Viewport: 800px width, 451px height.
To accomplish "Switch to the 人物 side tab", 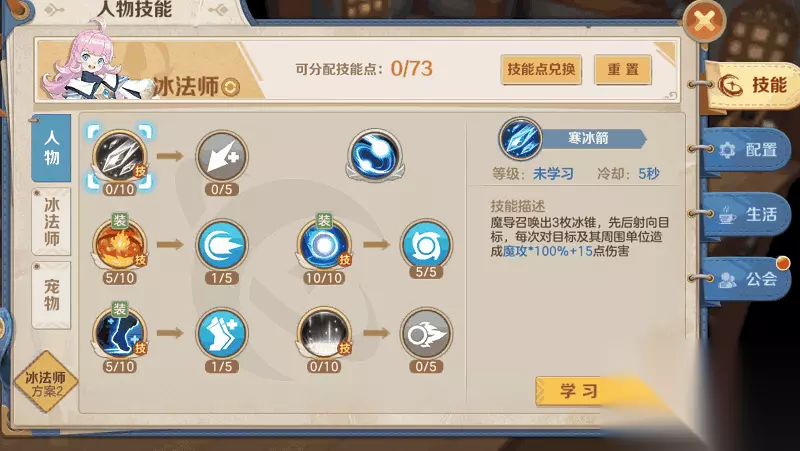I will pos(51,148).
